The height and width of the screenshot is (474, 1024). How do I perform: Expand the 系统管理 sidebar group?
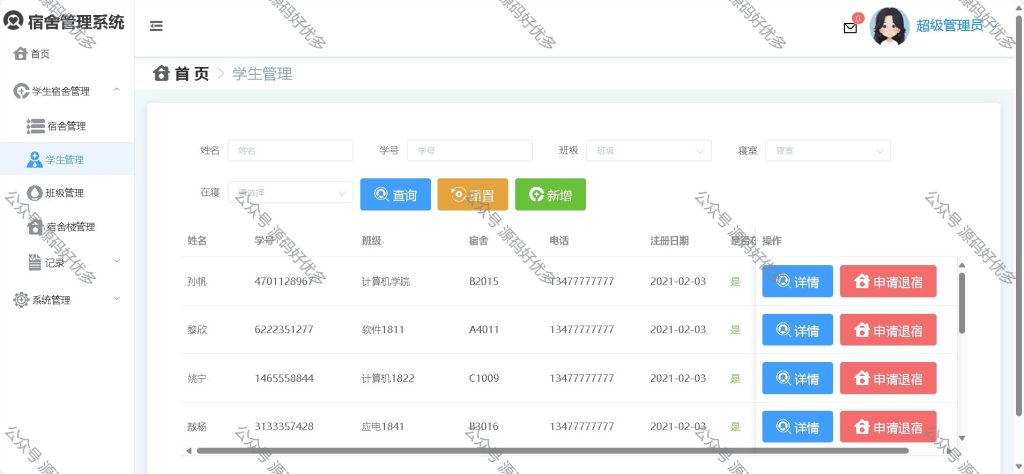click(67, 300)
